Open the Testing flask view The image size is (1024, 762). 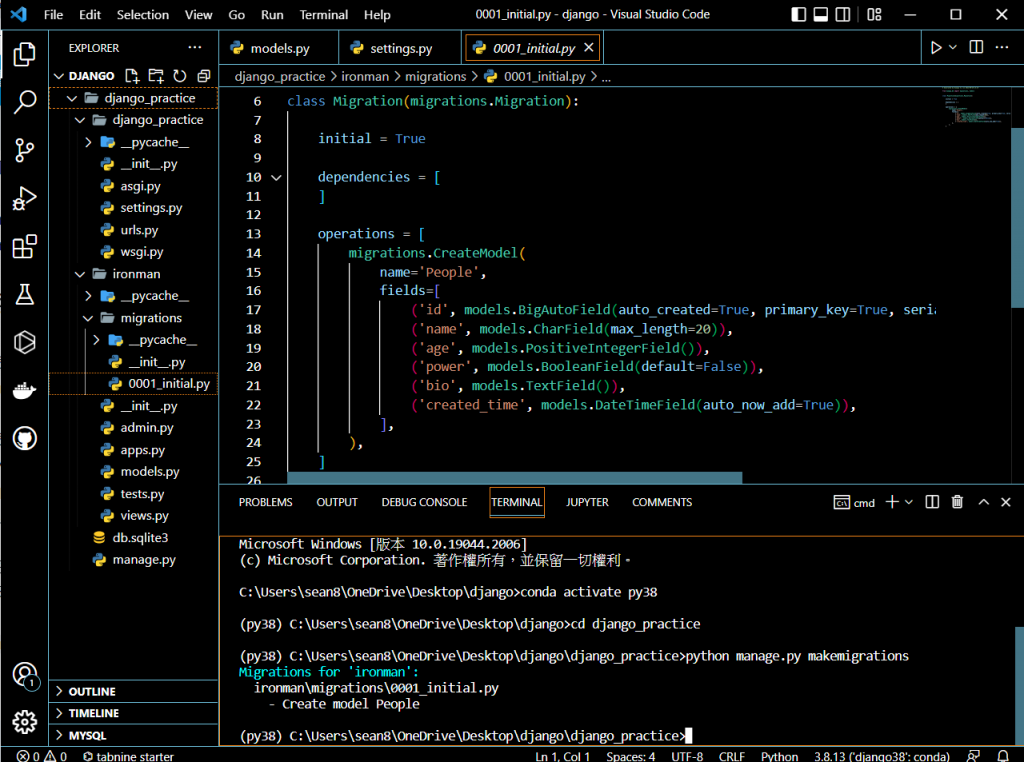[25, 295]
